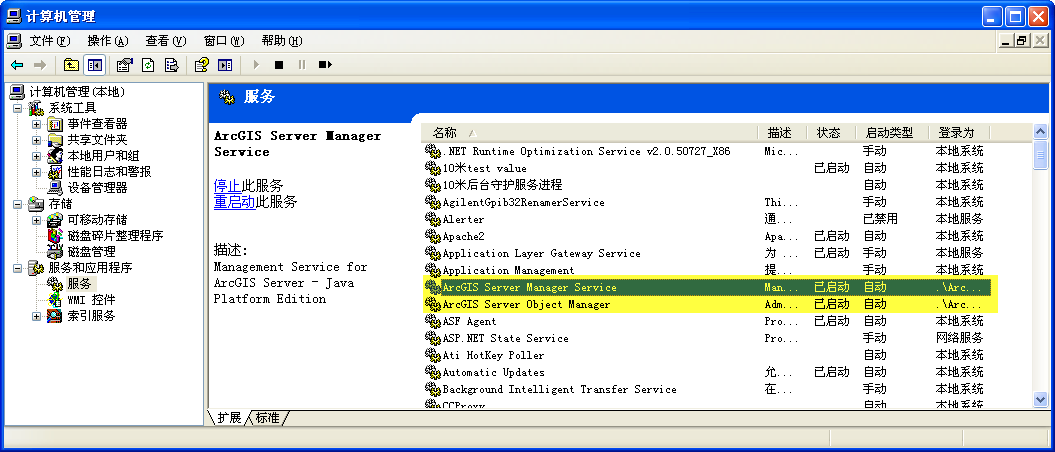Open the 操作(A) menu
The height and width of the screenshot is (452, 1055).
[108, 41]
